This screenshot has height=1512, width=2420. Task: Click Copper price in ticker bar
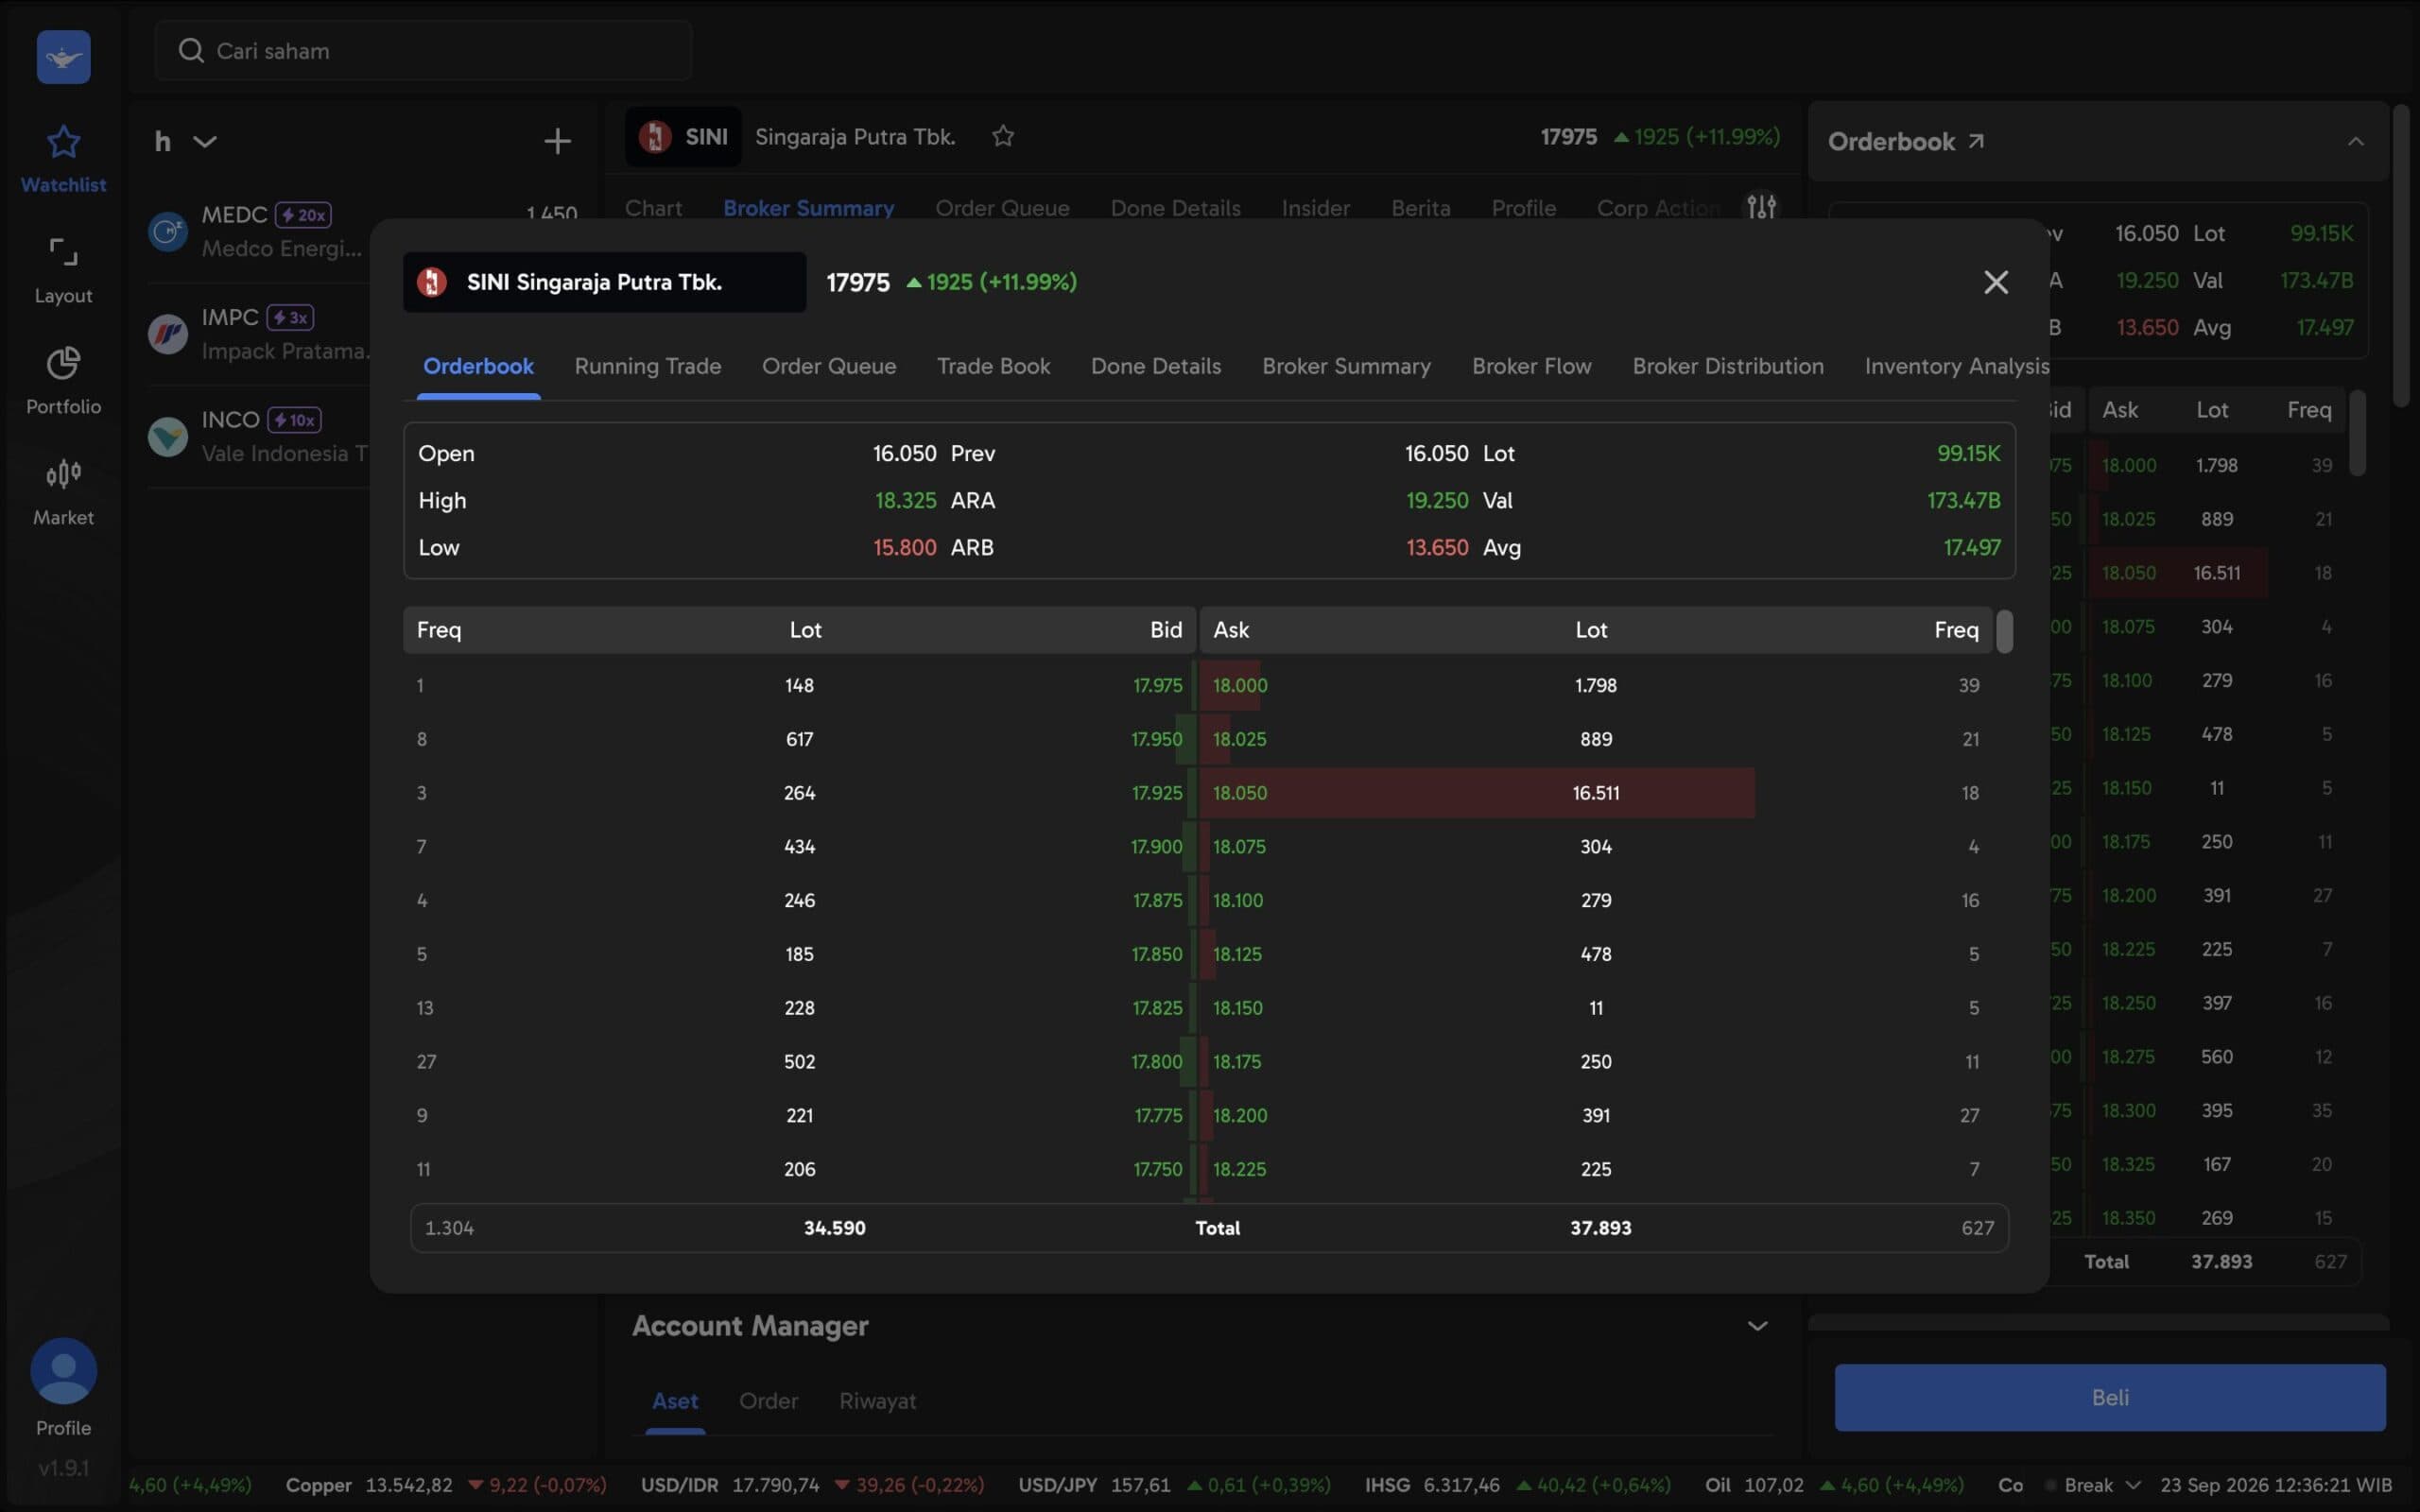tap(446, 1485)
